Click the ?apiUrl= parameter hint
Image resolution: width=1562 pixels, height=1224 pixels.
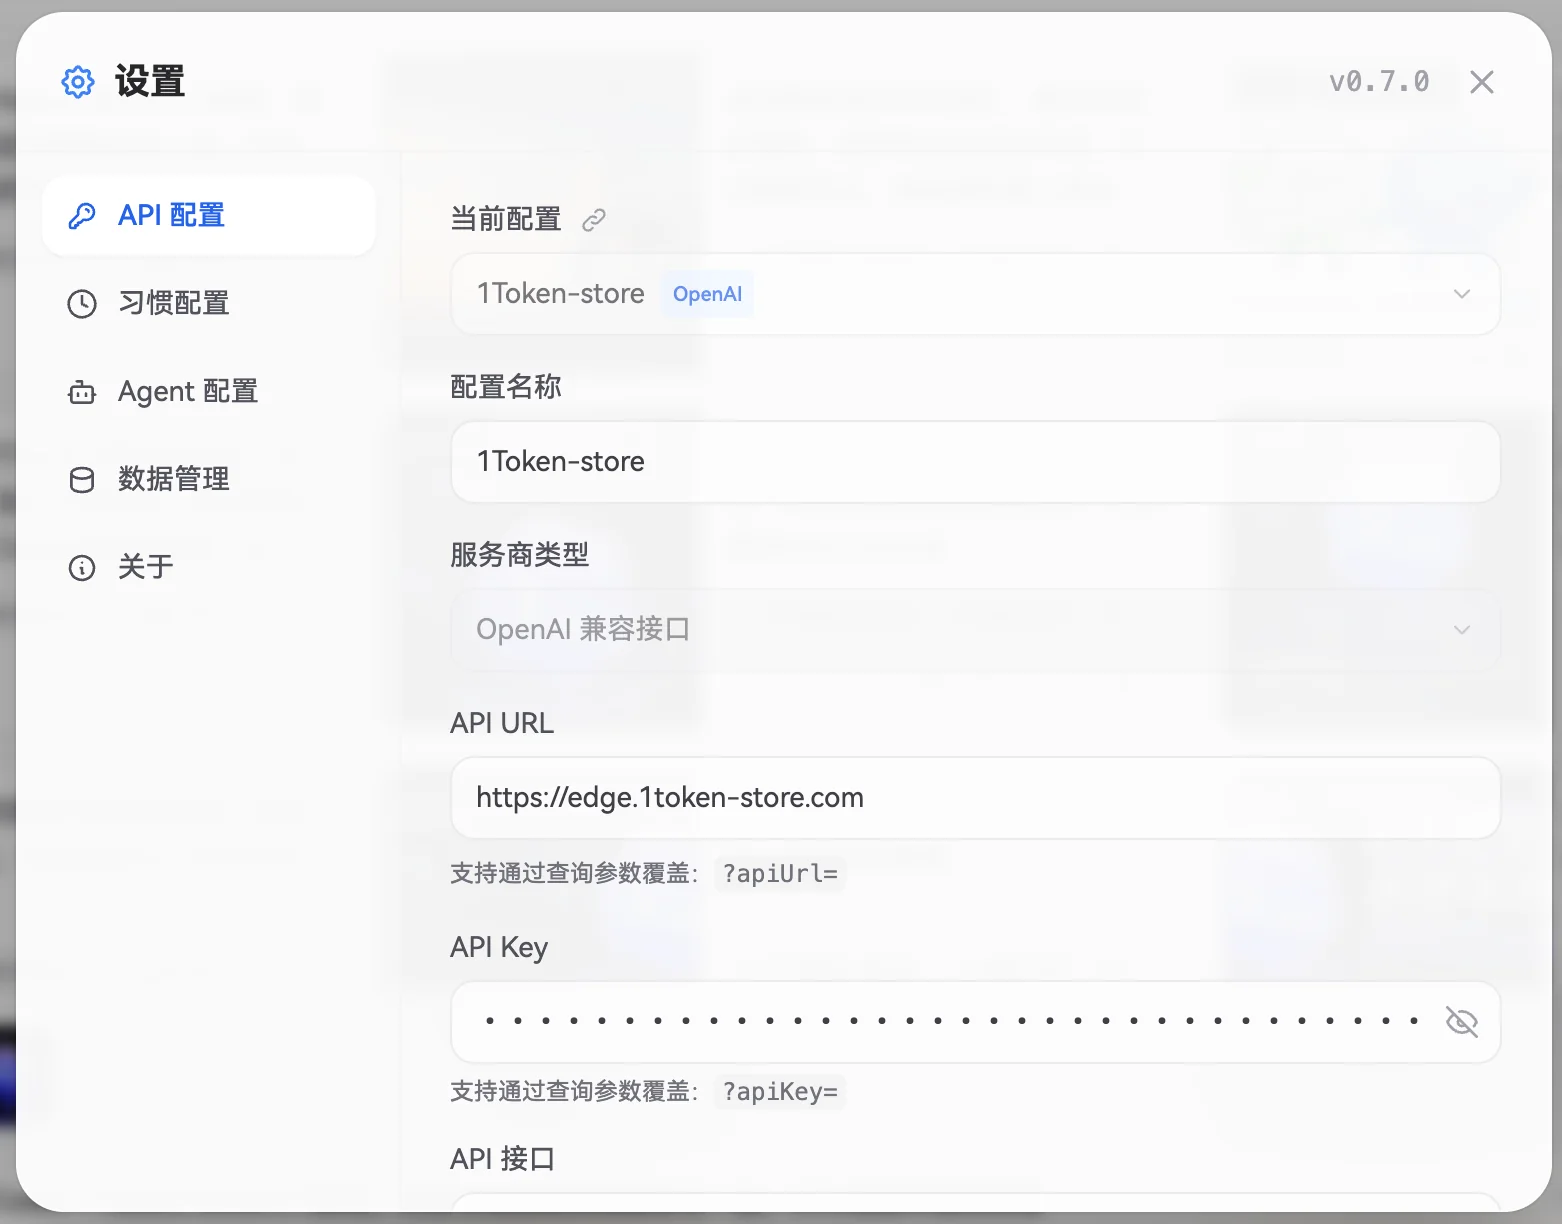coord(780,874)
